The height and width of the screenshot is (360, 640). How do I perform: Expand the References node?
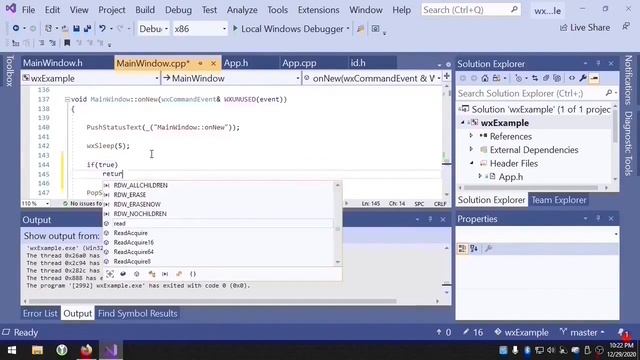(471, 136)
